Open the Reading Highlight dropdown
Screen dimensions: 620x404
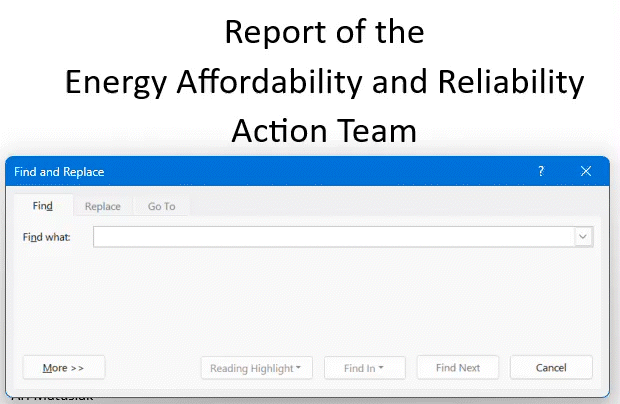[256, 368]
